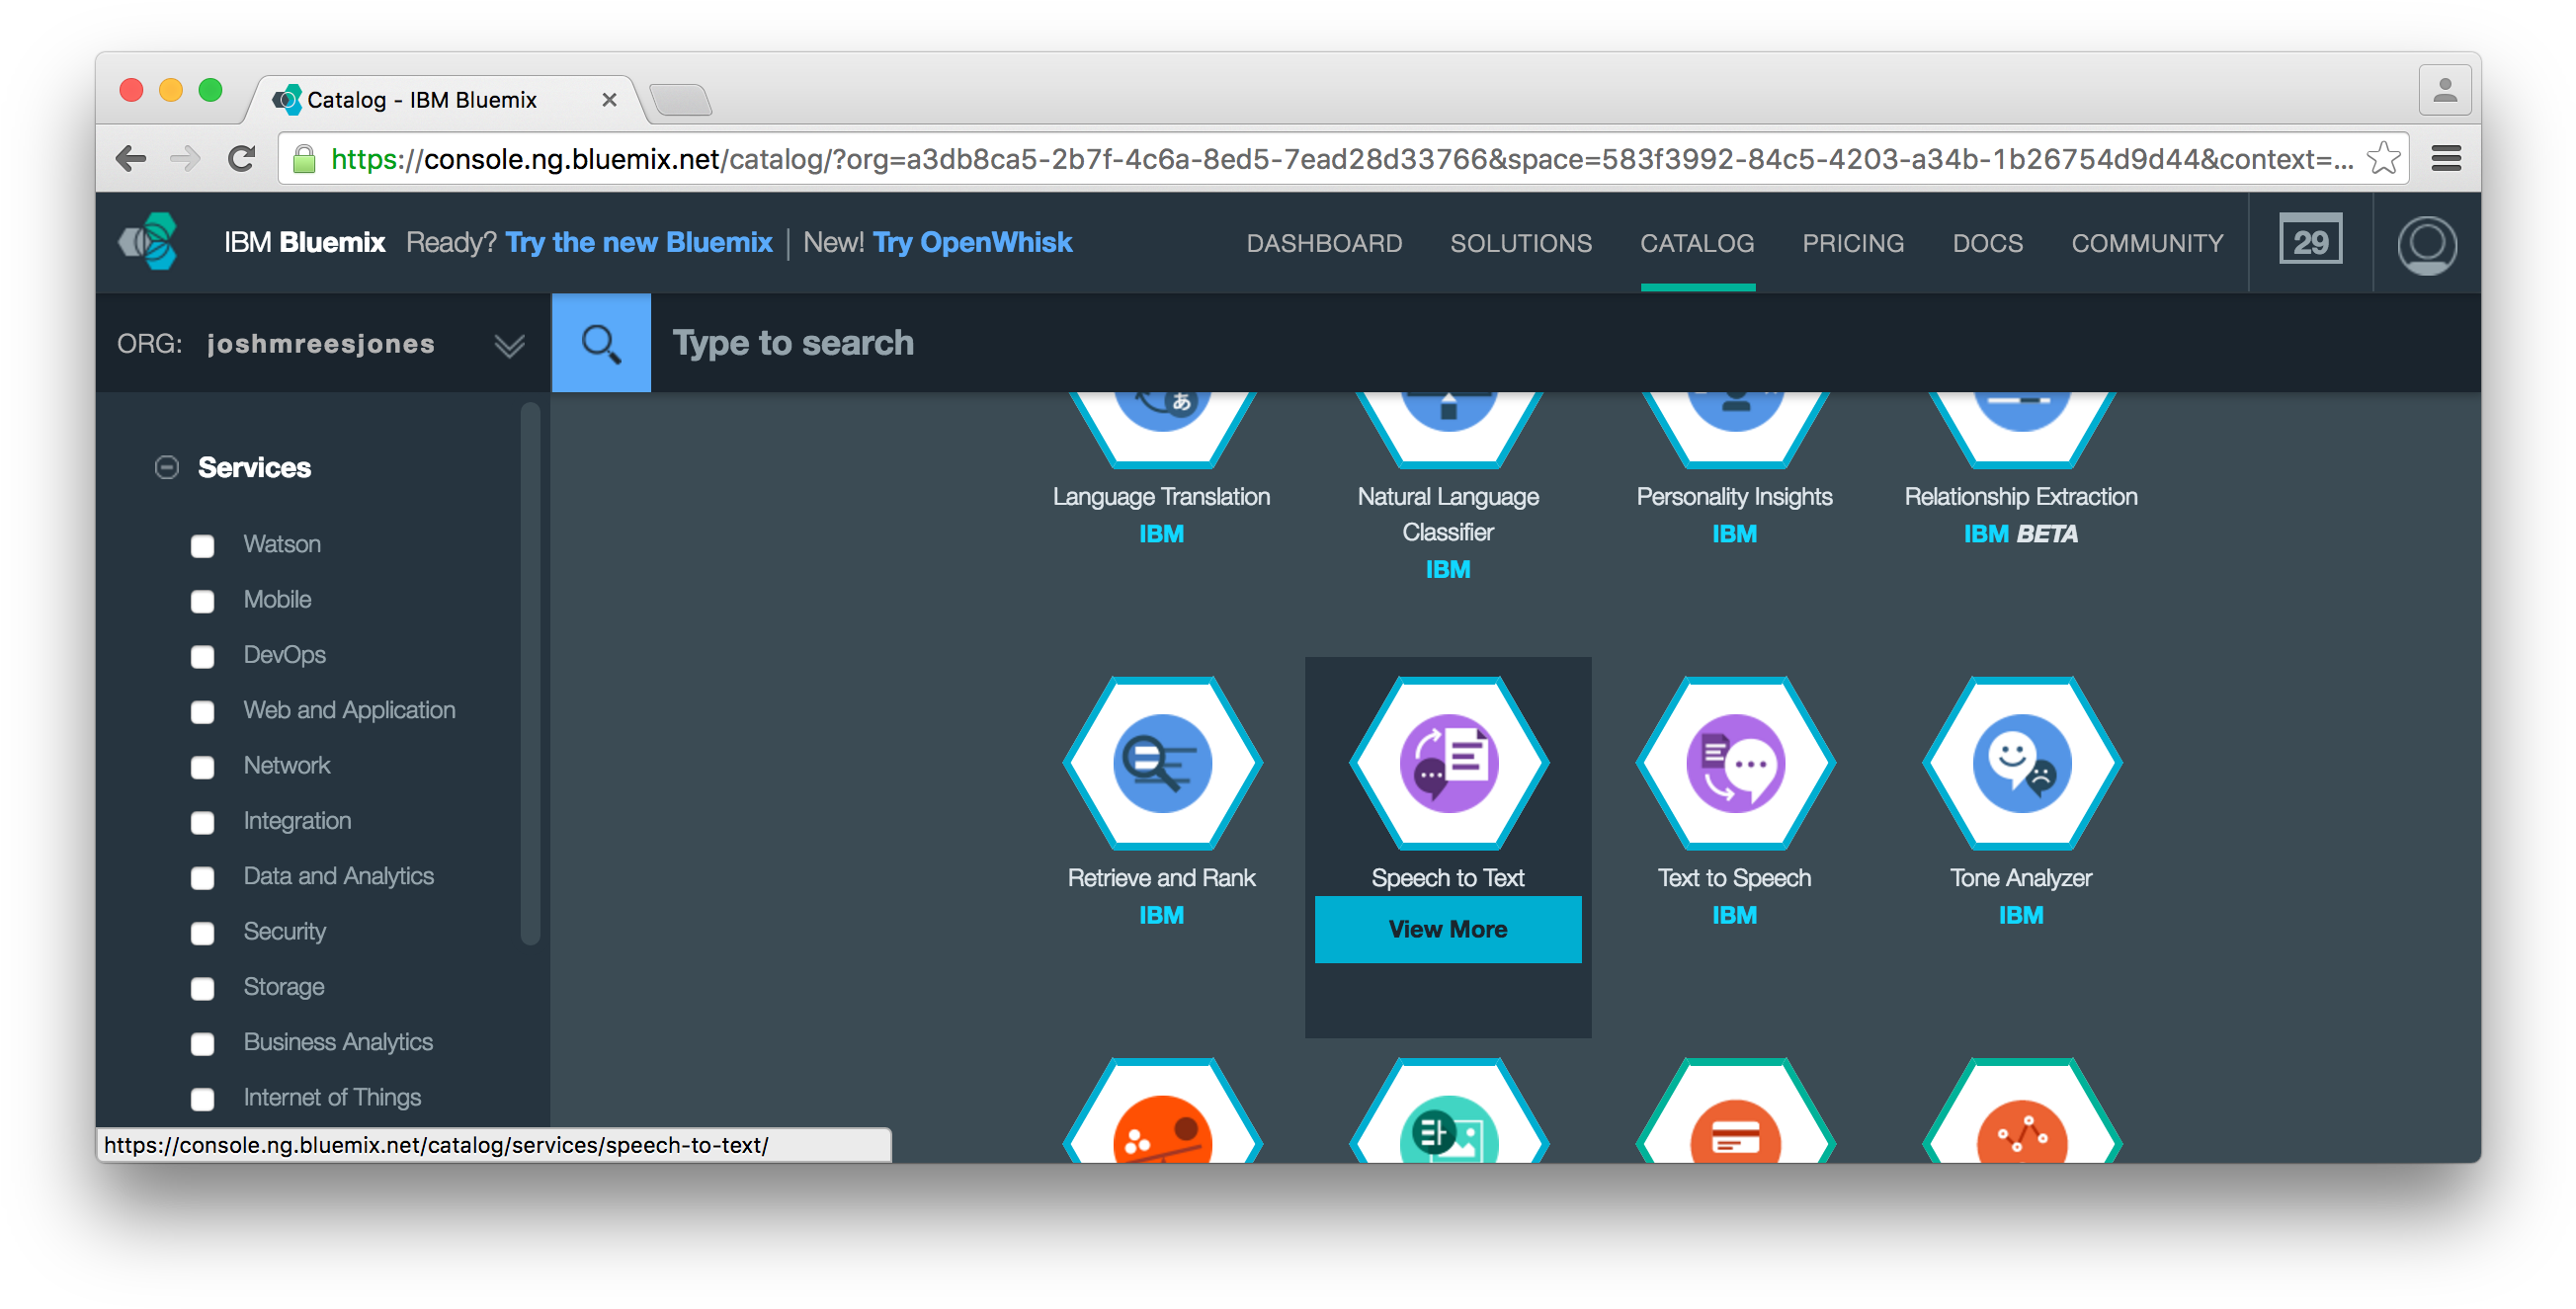Open the Retrieve and Rank service icon
Image resolution: width=2576 pixels, height=1309 pixels.
pos(1161,764)
